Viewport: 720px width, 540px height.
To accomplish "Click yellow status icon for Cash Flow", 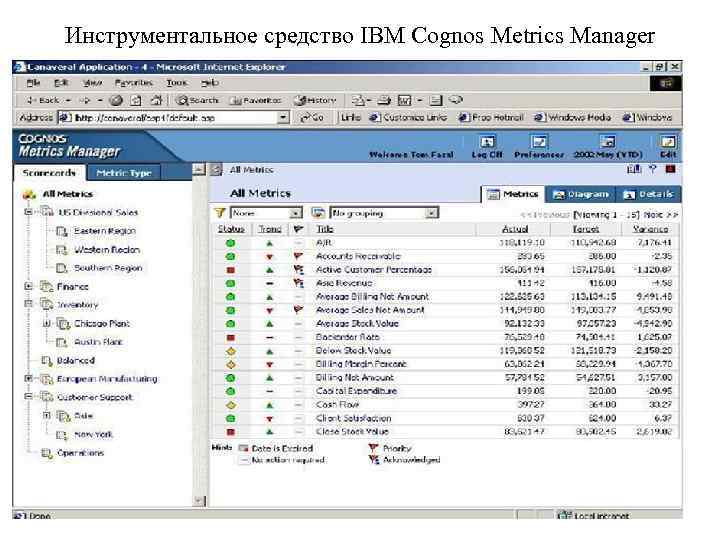I will [x=231, y=405].
